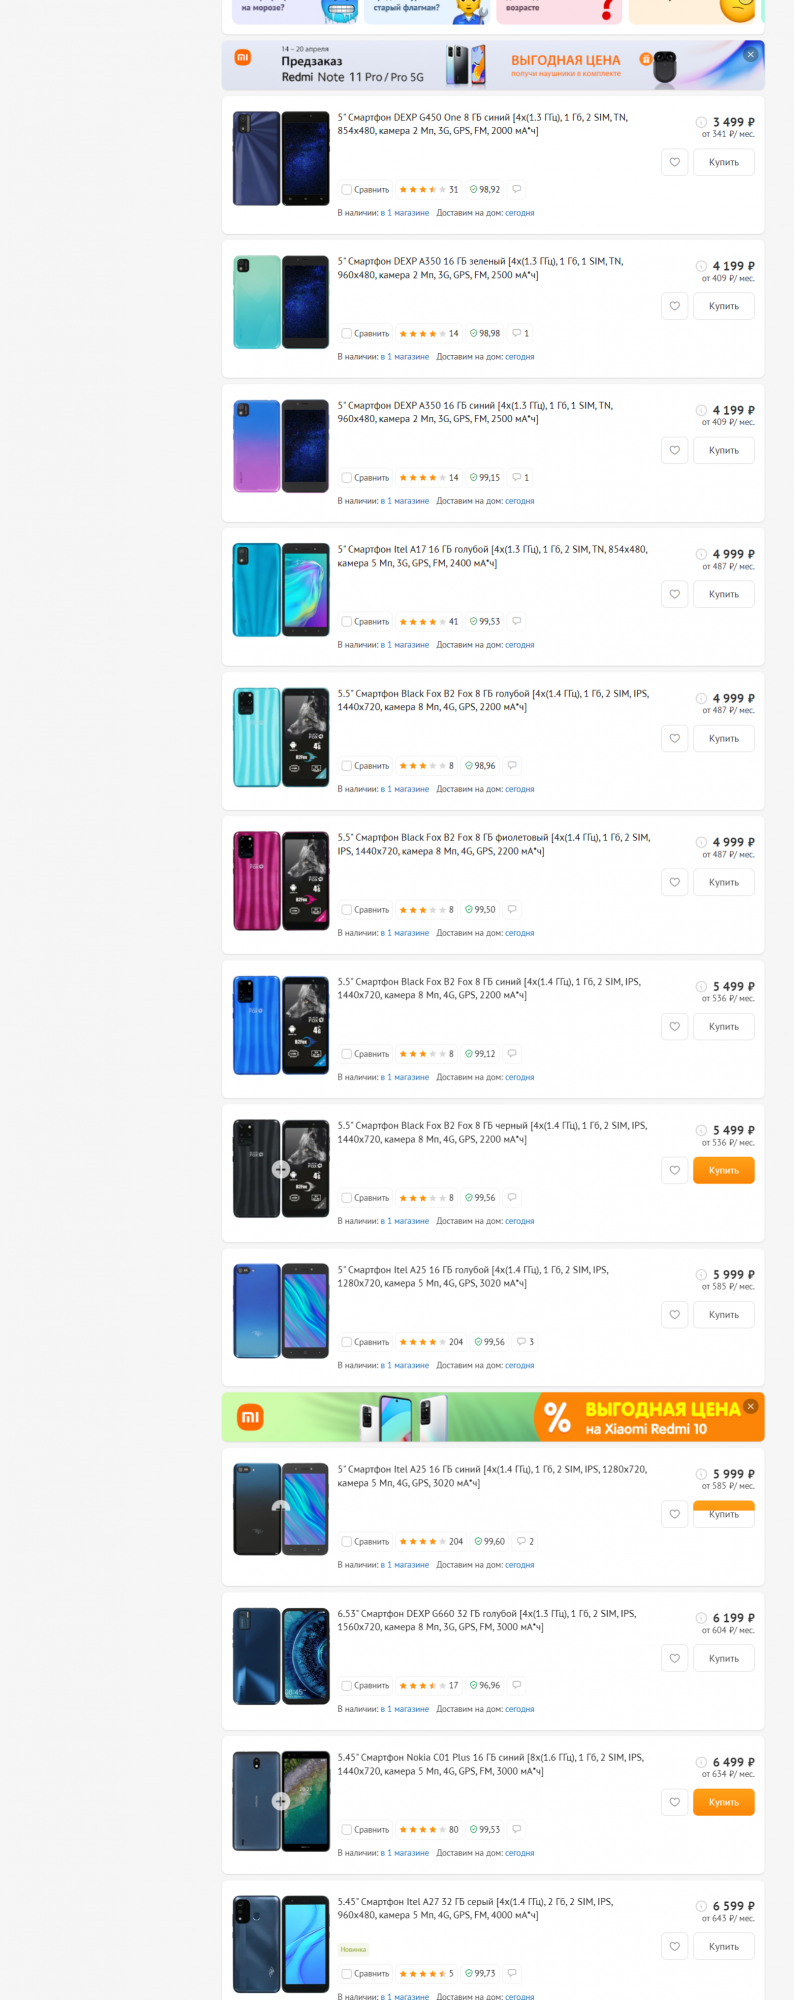The width and height of the screenshot is (794, 2000).
Task: Dismiss the Xiaomi Redmi 10 banner
Action: pos(750,1406)
